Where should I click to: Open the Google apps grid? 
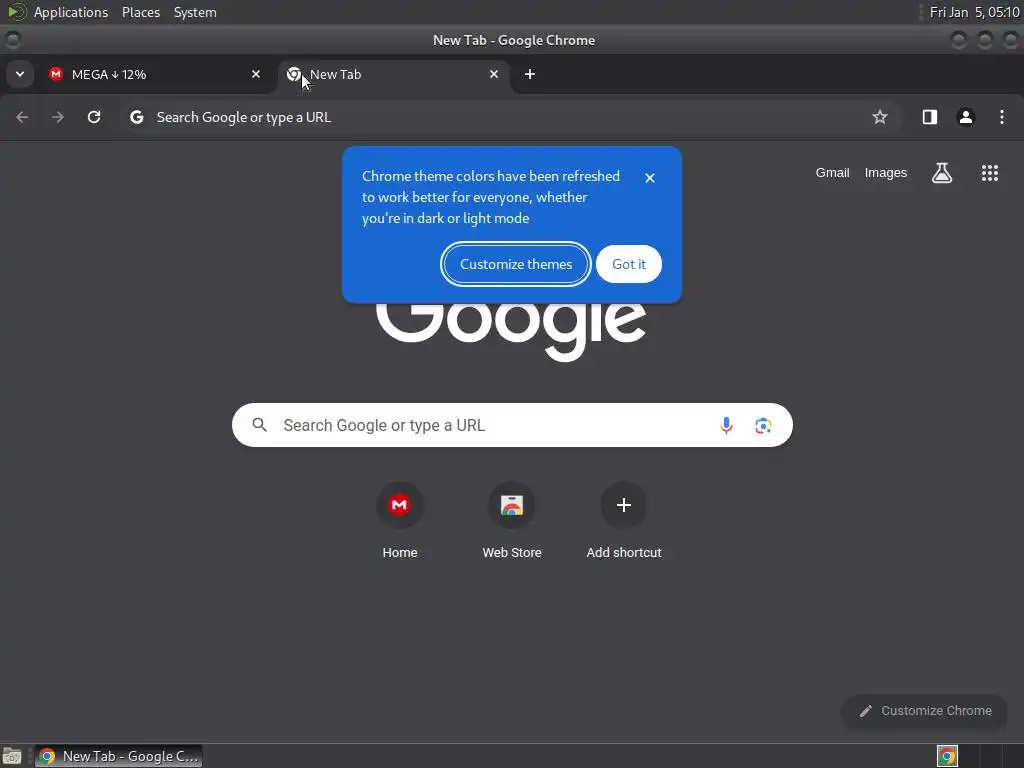[x=989, y=173]
